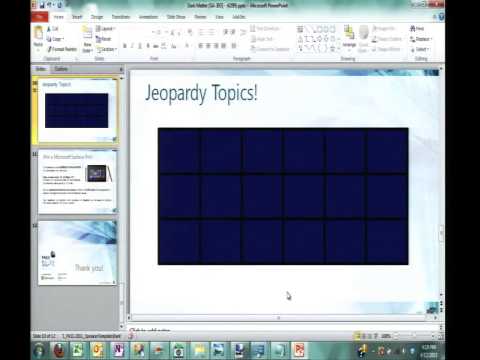Expand the Replace dropdown in Editing group

(421, 39)
